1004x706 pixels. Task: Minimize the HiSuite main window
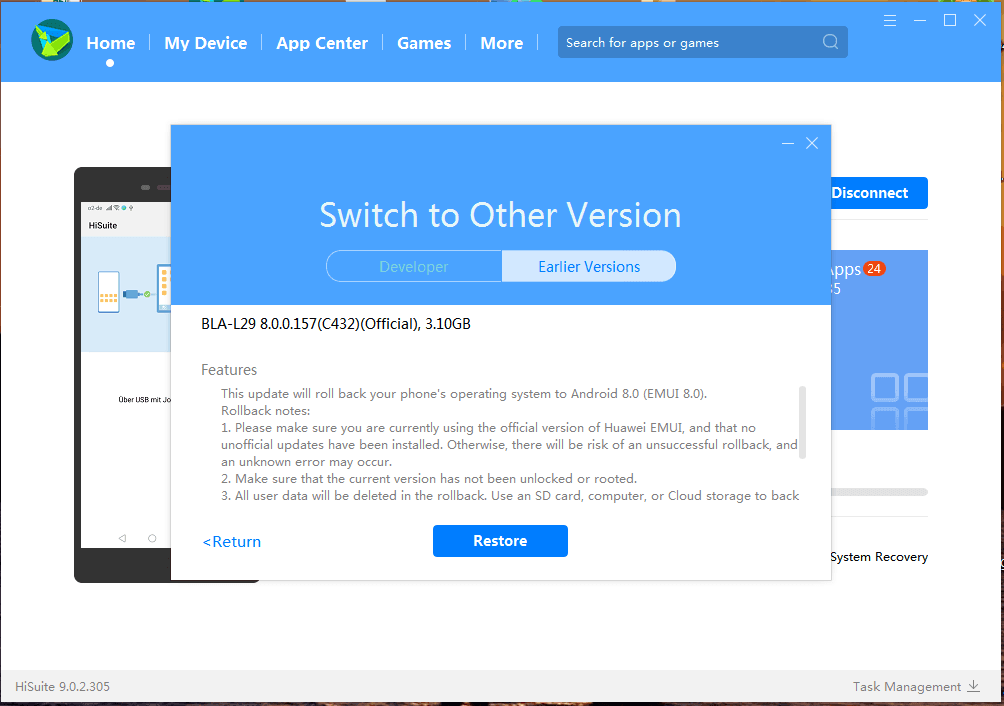tap(920, 20)
